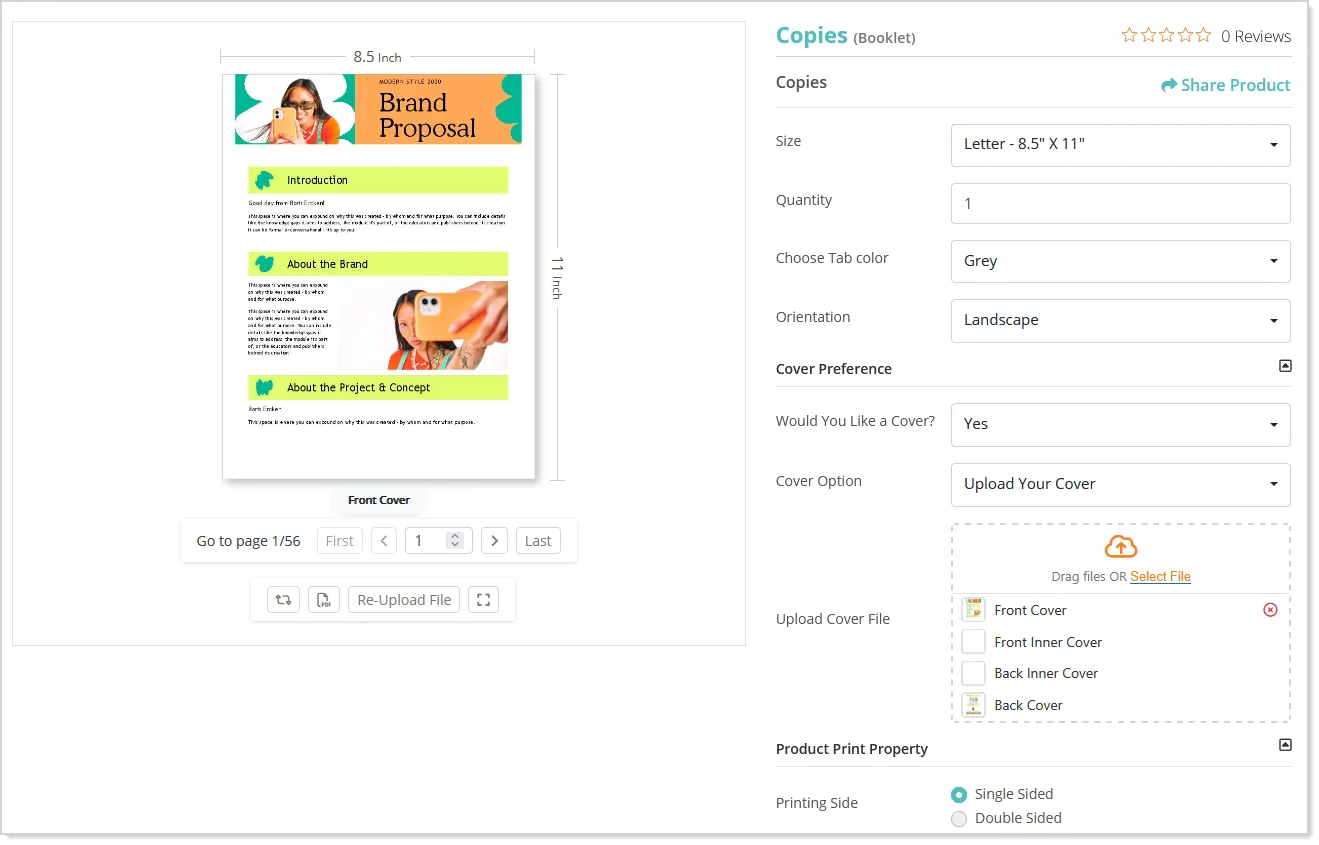1319x845 pixels.
Task: Collapse the Cover Preference section
Action: [x=1285, y=366]
